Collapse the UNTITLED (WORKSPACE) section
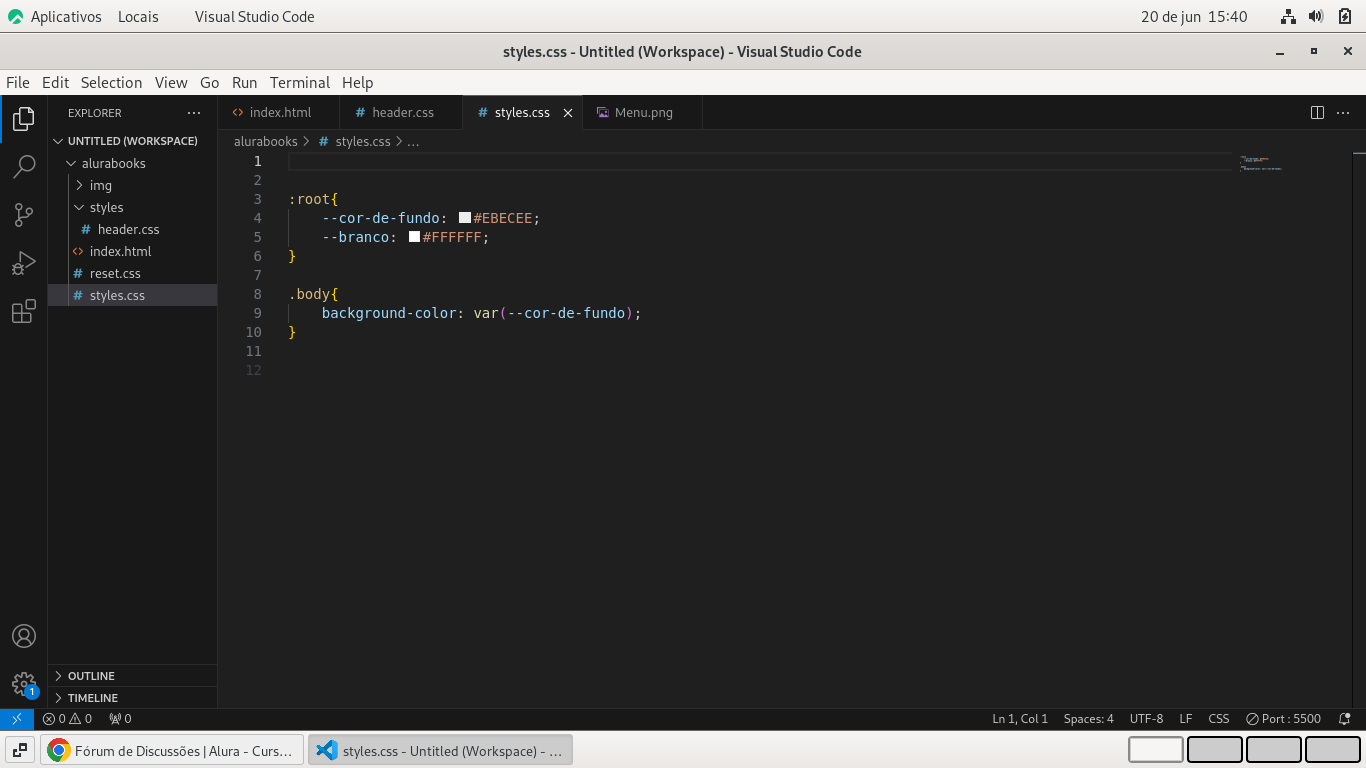Viewport: 1366px width, 768px height. [132, 141]
